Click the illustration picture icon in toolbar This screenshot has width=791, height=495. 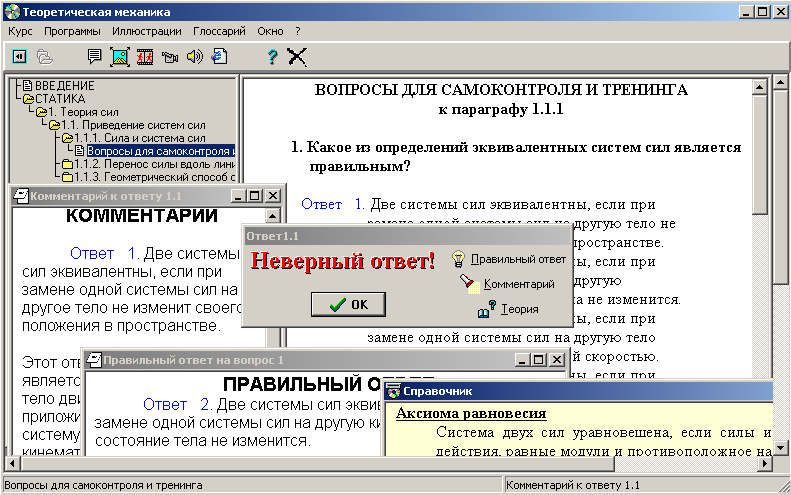(120, 57)
